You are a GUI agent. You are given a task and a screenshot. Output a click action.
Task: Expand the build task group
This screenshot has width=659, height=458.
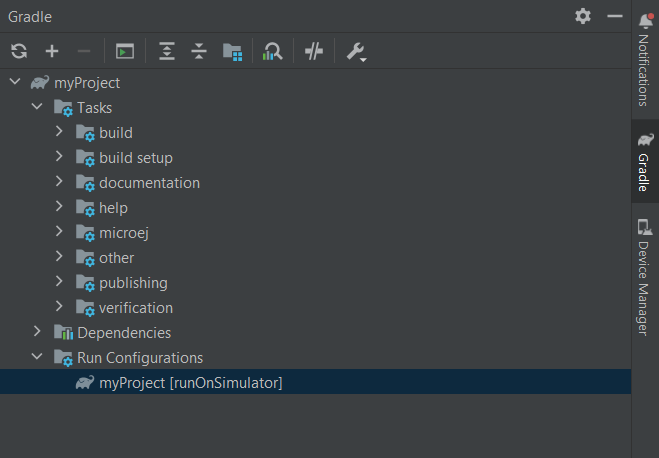[x=59, y=132]
